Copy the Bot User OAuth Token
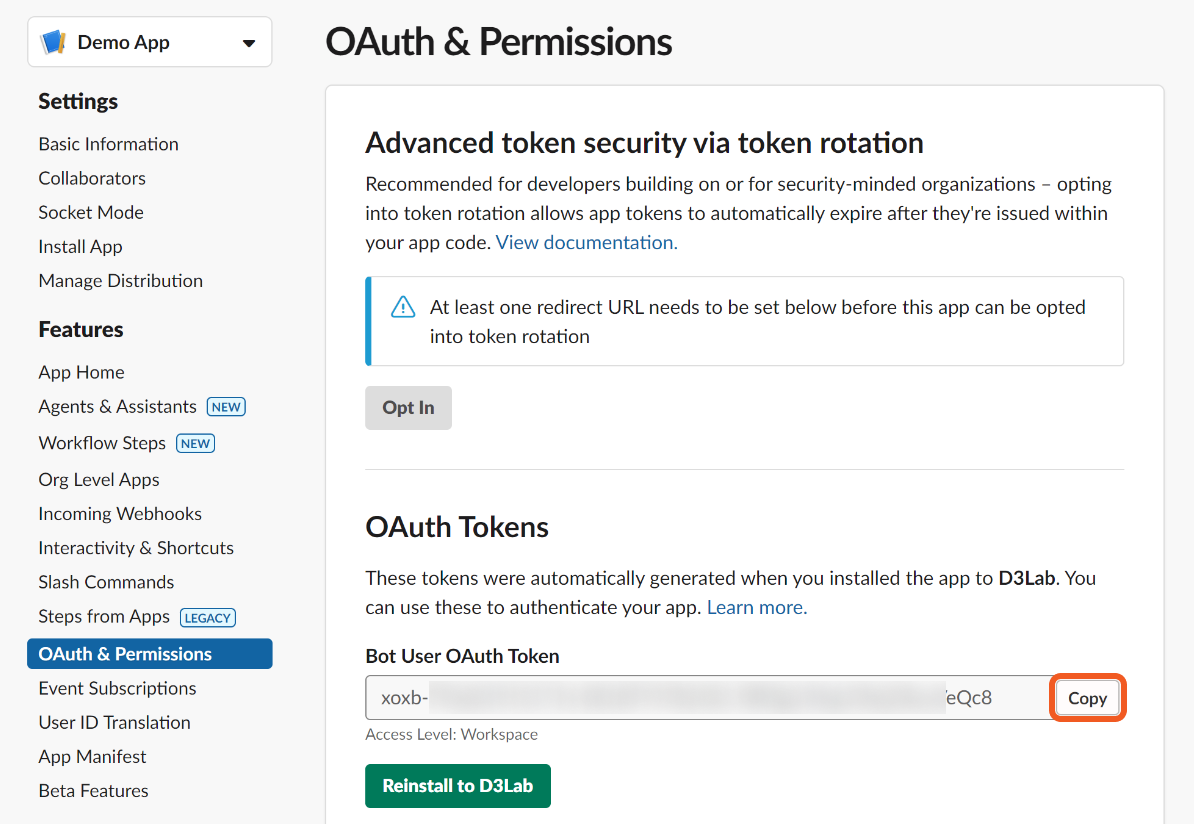 pos(1087,698)
